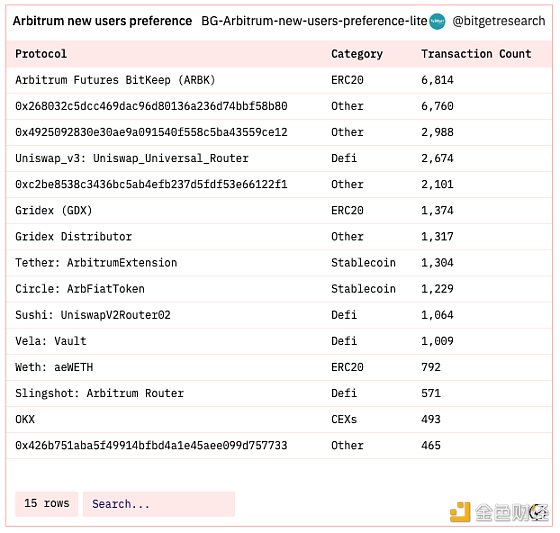Click the Stablecoin category in Circle row
560x533 pixels.
click(363, 289)
